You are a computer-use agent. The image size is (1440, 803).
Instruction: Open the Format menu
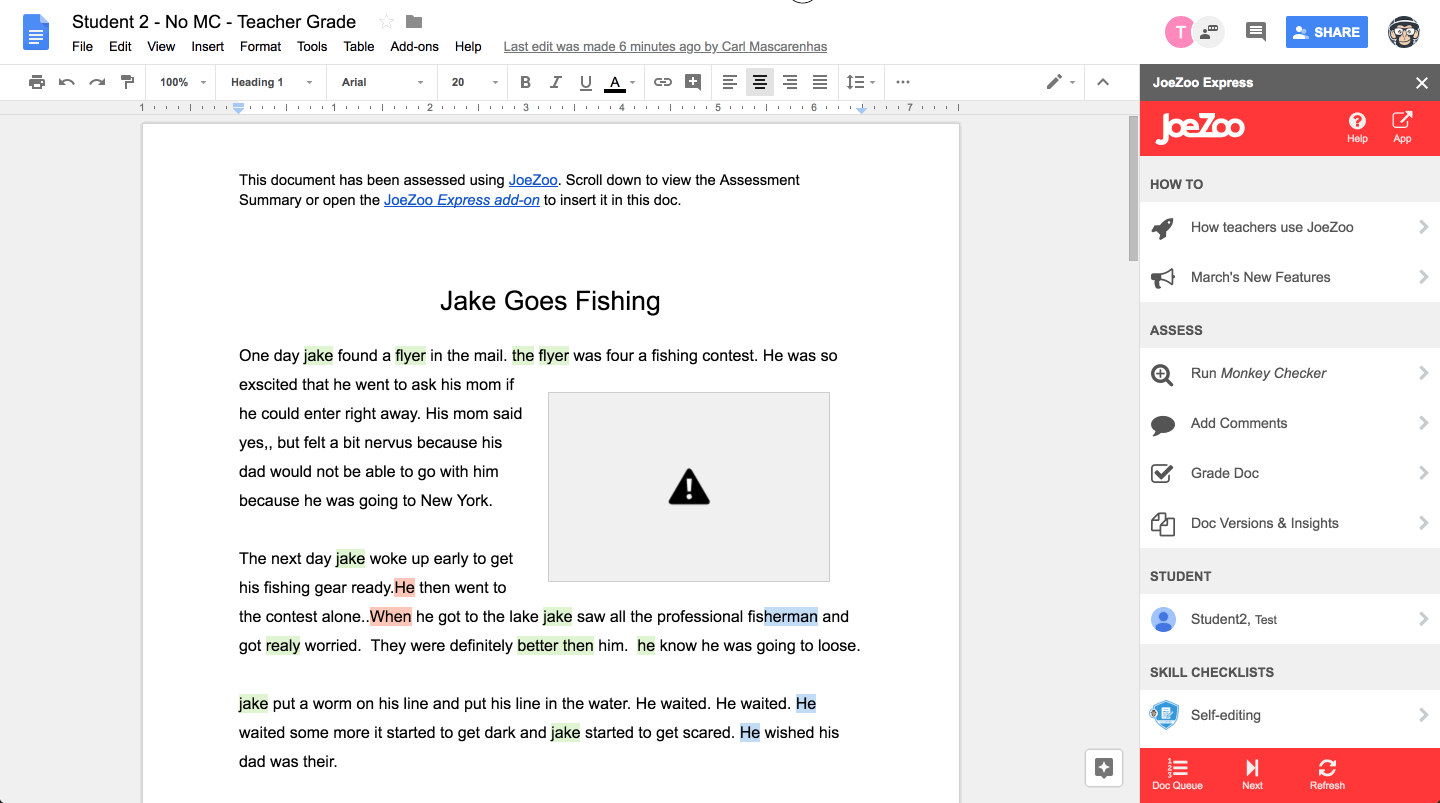point(260,46)
